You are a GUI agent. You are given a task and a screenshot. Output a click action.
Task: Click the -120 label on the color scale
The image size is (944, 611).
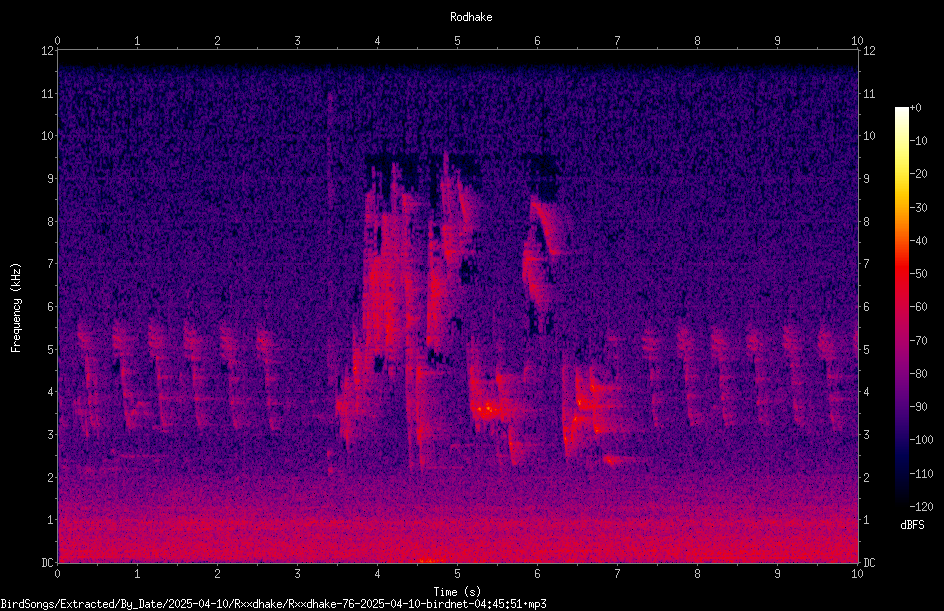[x=921, y=506]
